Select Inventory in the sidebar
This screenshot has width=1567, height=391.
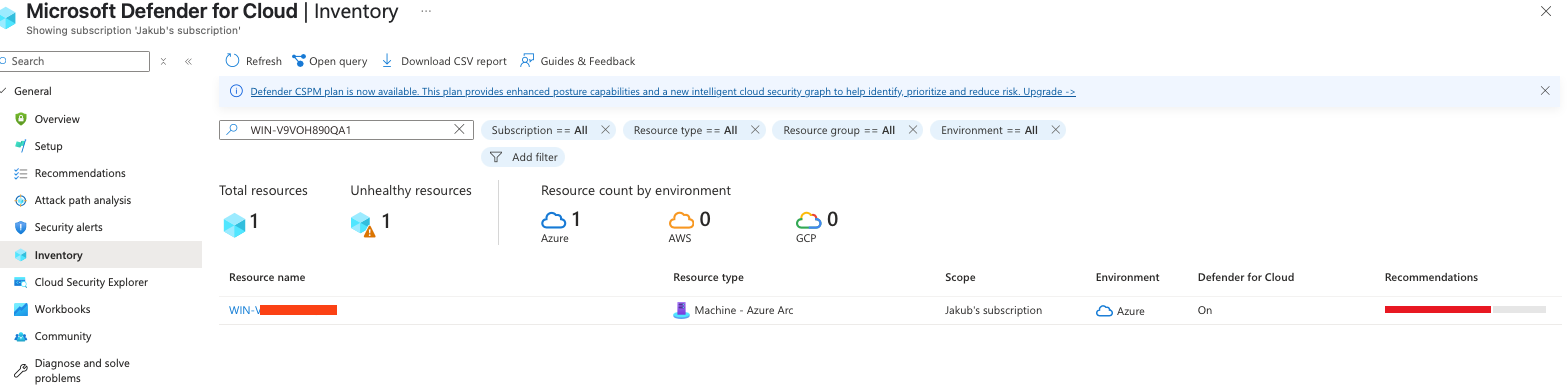pyautogui.click(x=100, y=255)
